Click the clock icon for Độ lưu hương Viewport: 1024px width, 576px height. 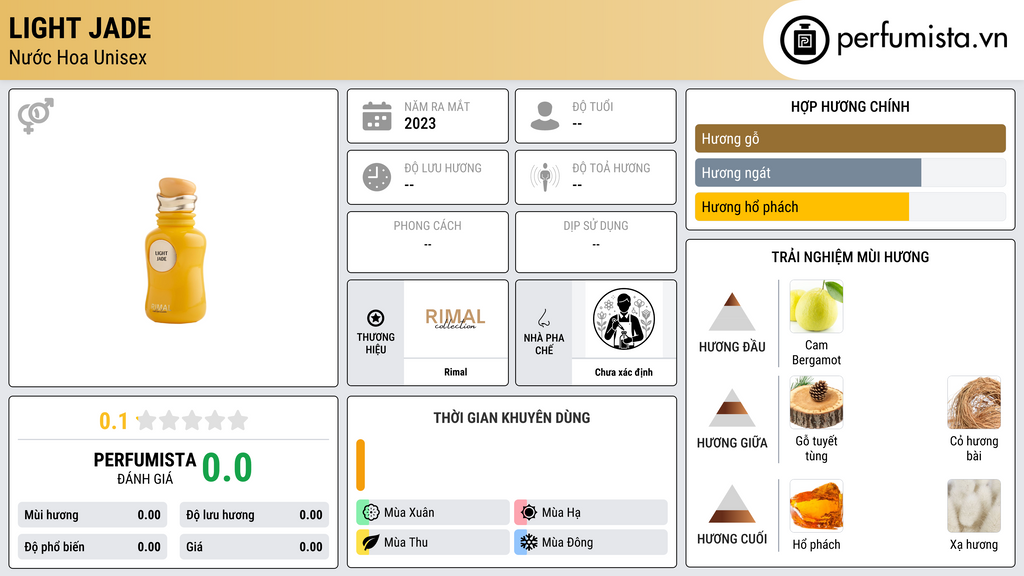(377, 177)
